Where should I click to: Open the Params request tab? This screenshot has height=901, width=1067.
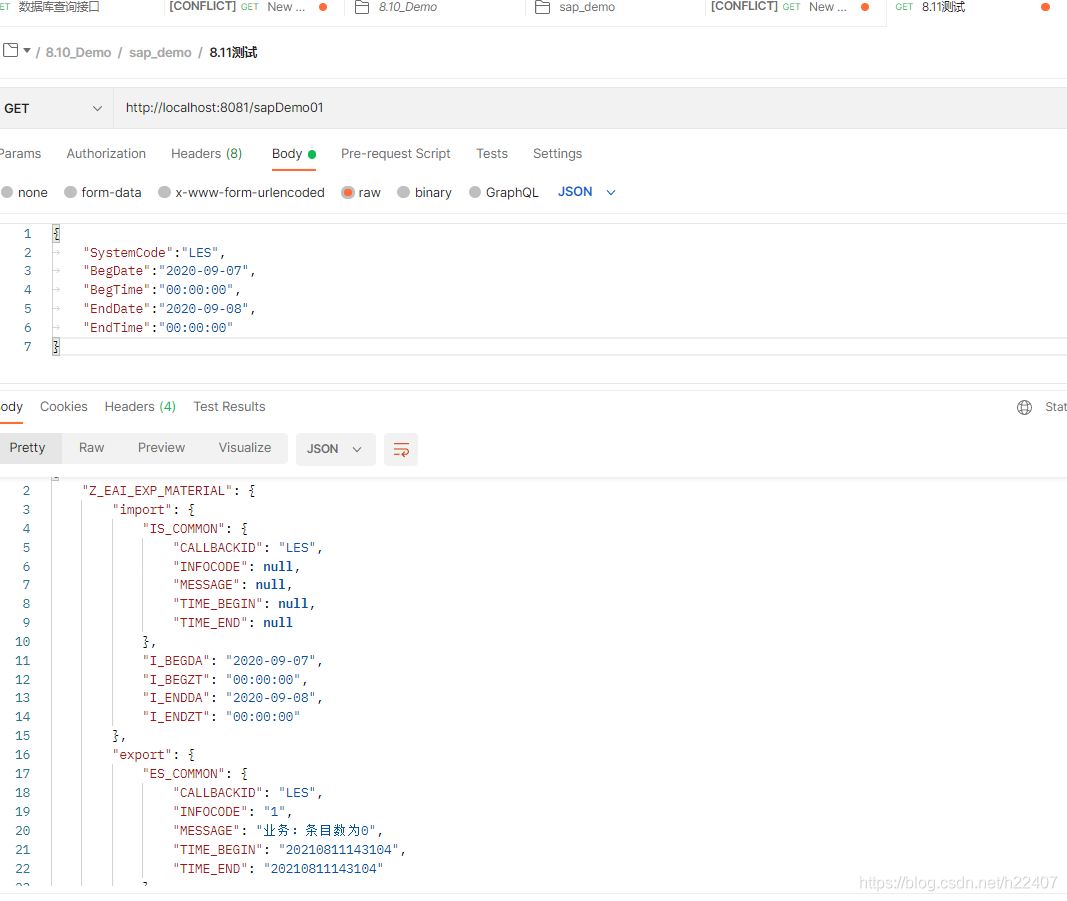(20, 154)
